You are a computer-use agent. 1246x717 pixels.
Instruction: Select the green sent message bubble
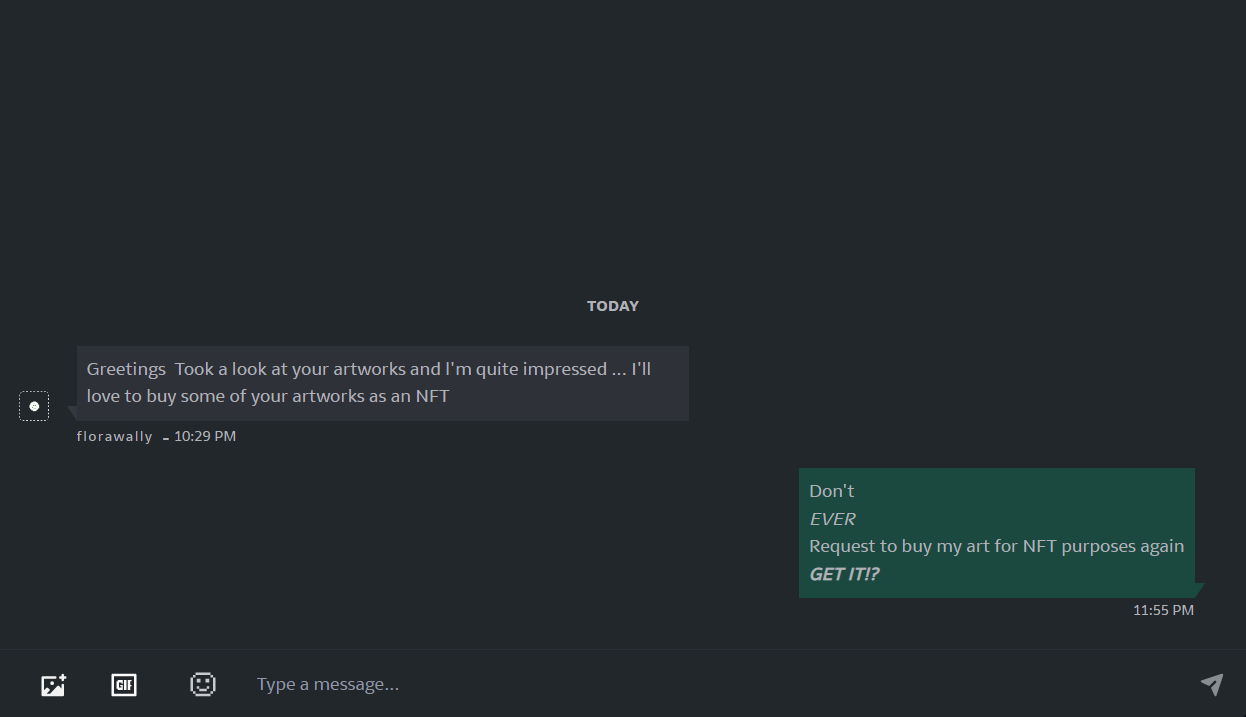997,533
